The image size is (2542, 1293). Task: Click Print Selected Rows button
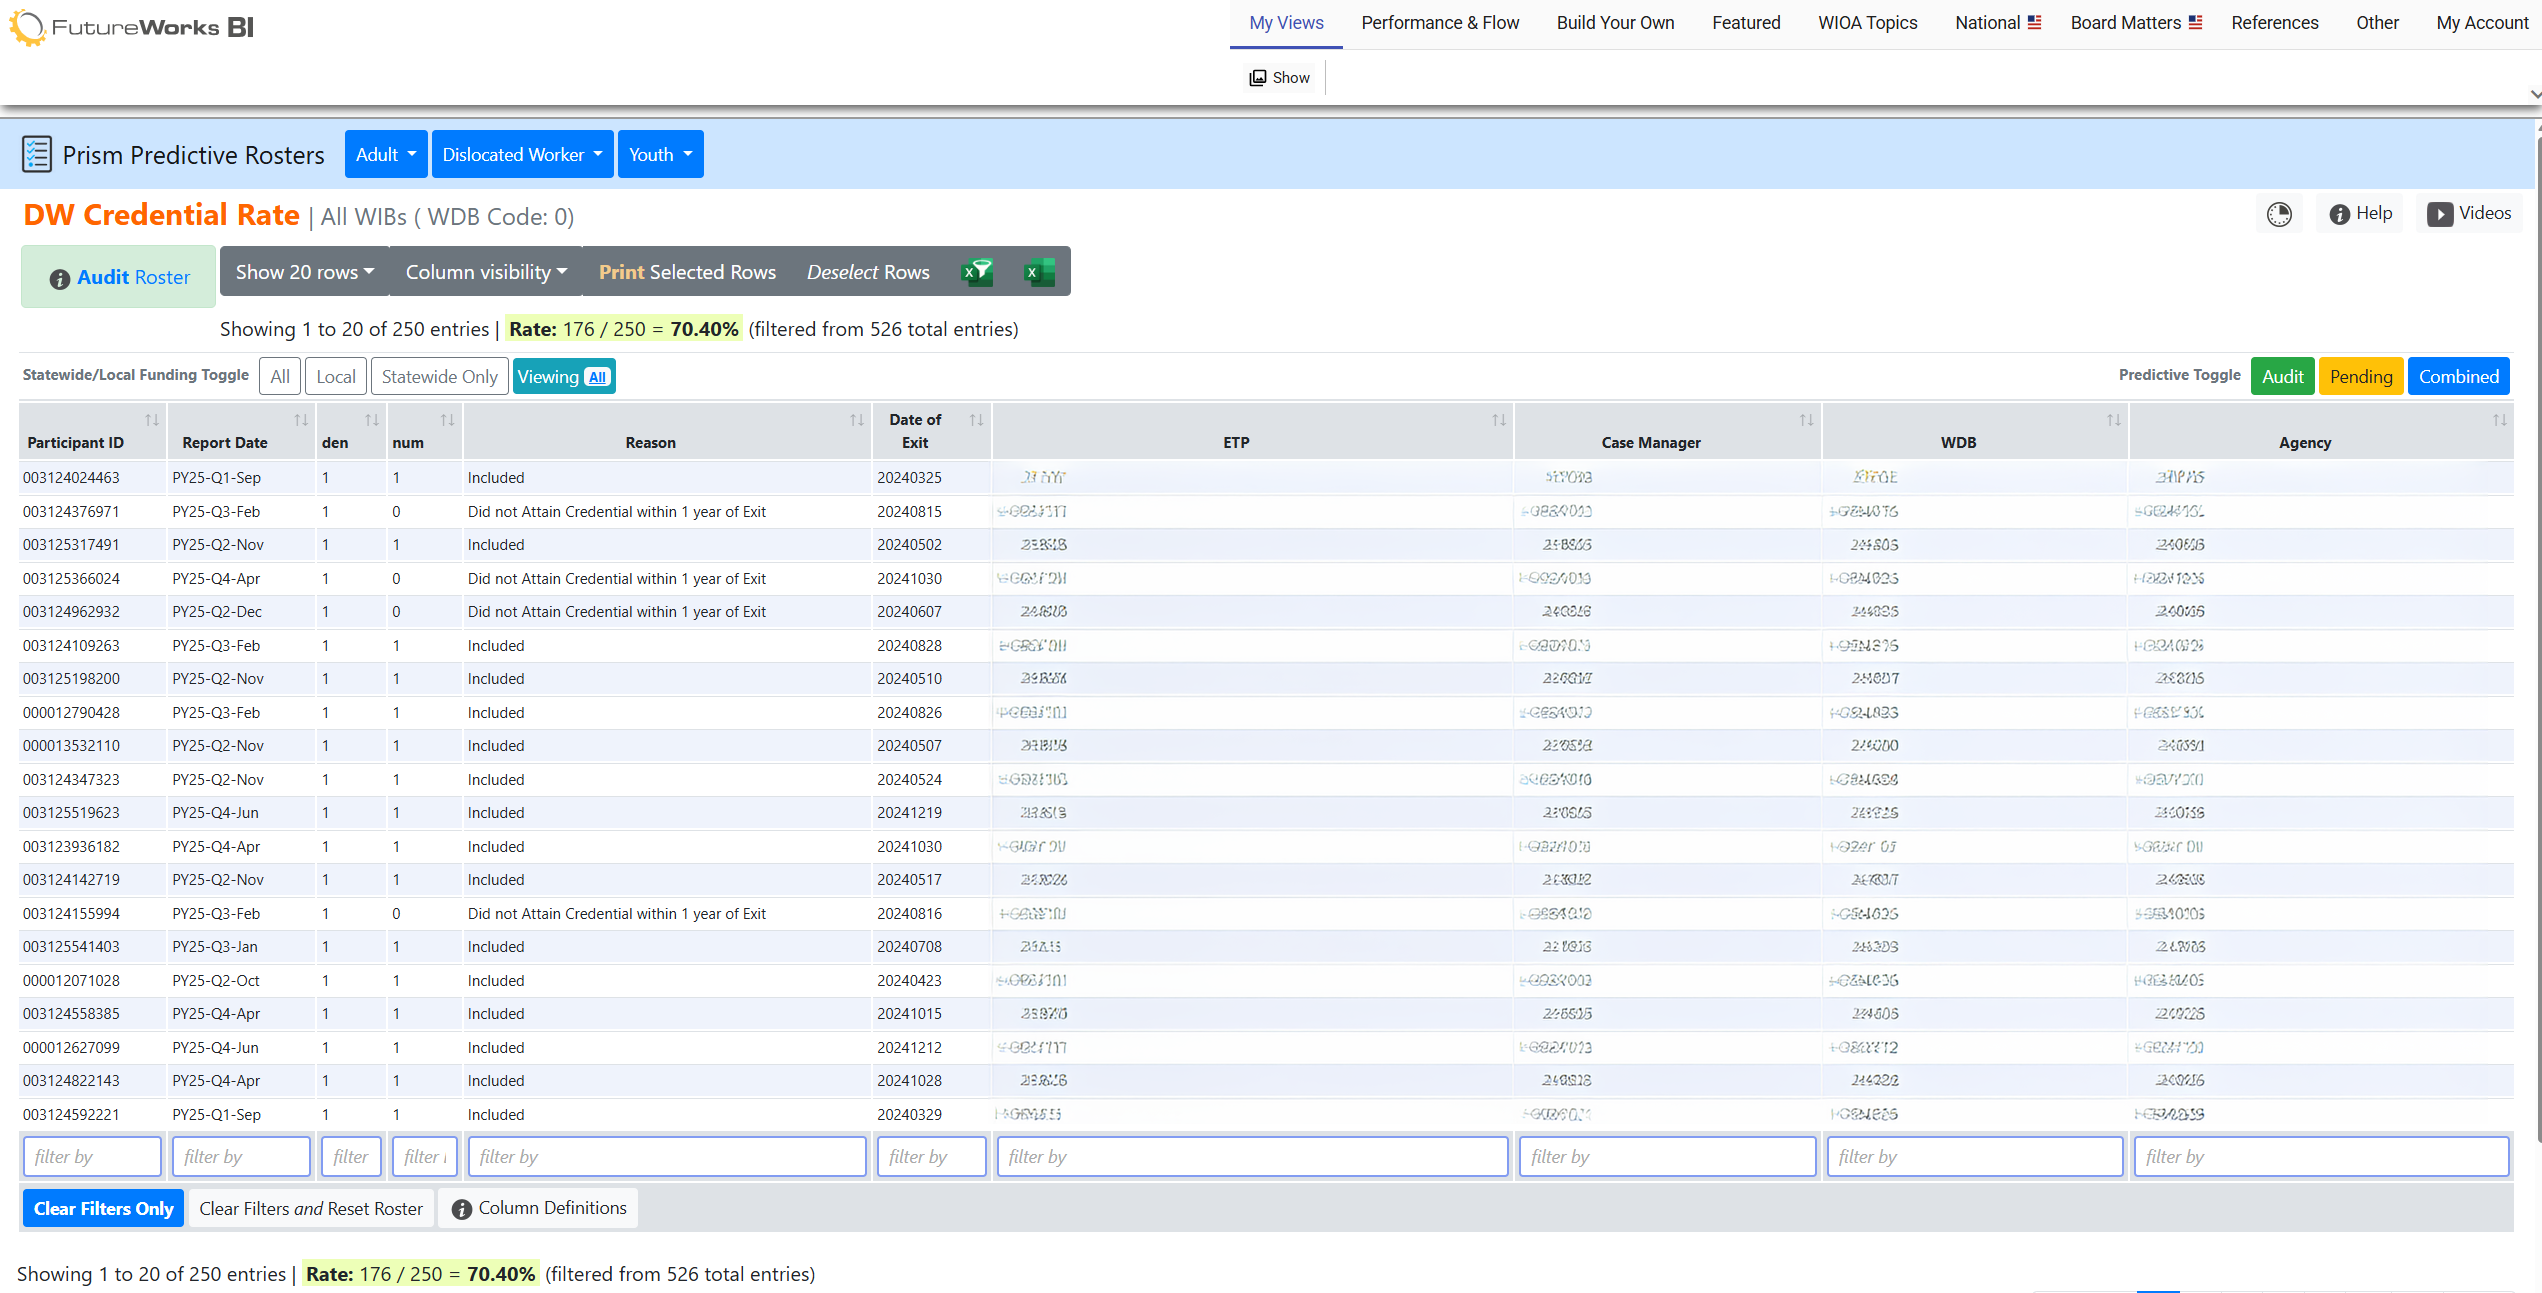coord(687,272)
